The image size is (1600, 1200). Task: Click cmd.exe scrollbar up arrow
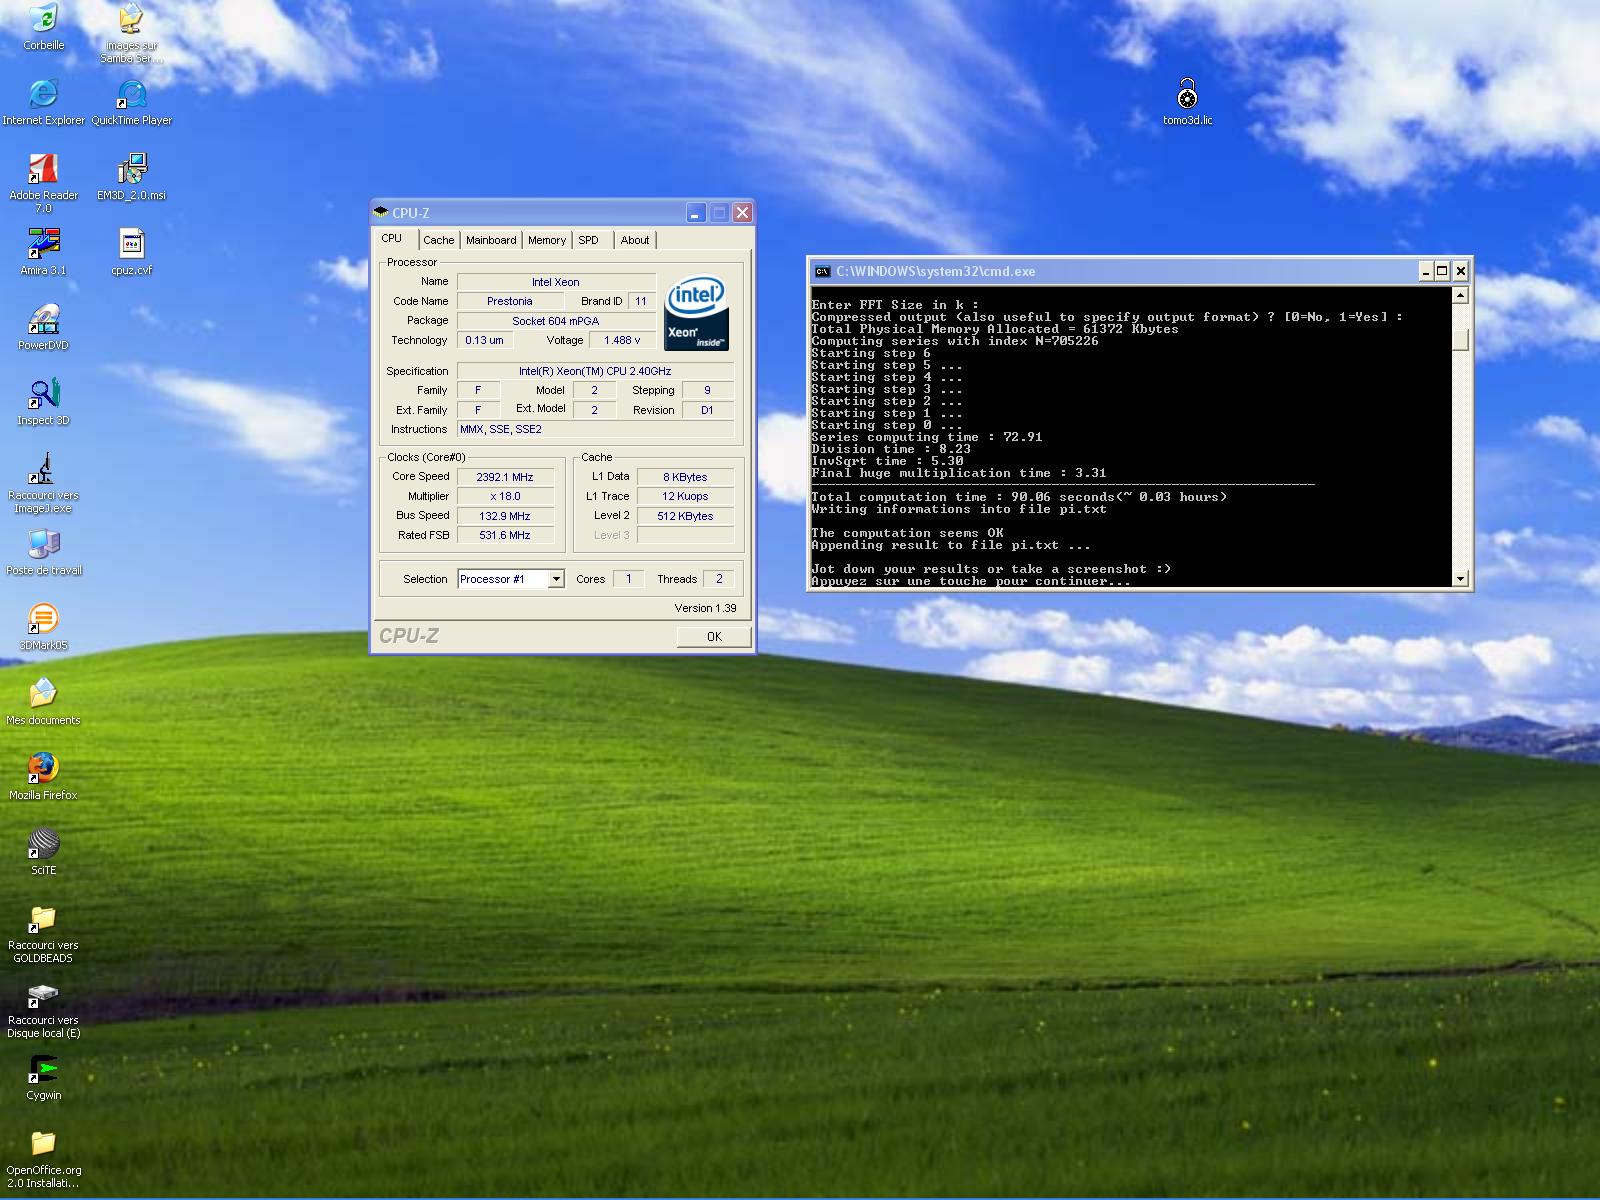[1460, 295]
